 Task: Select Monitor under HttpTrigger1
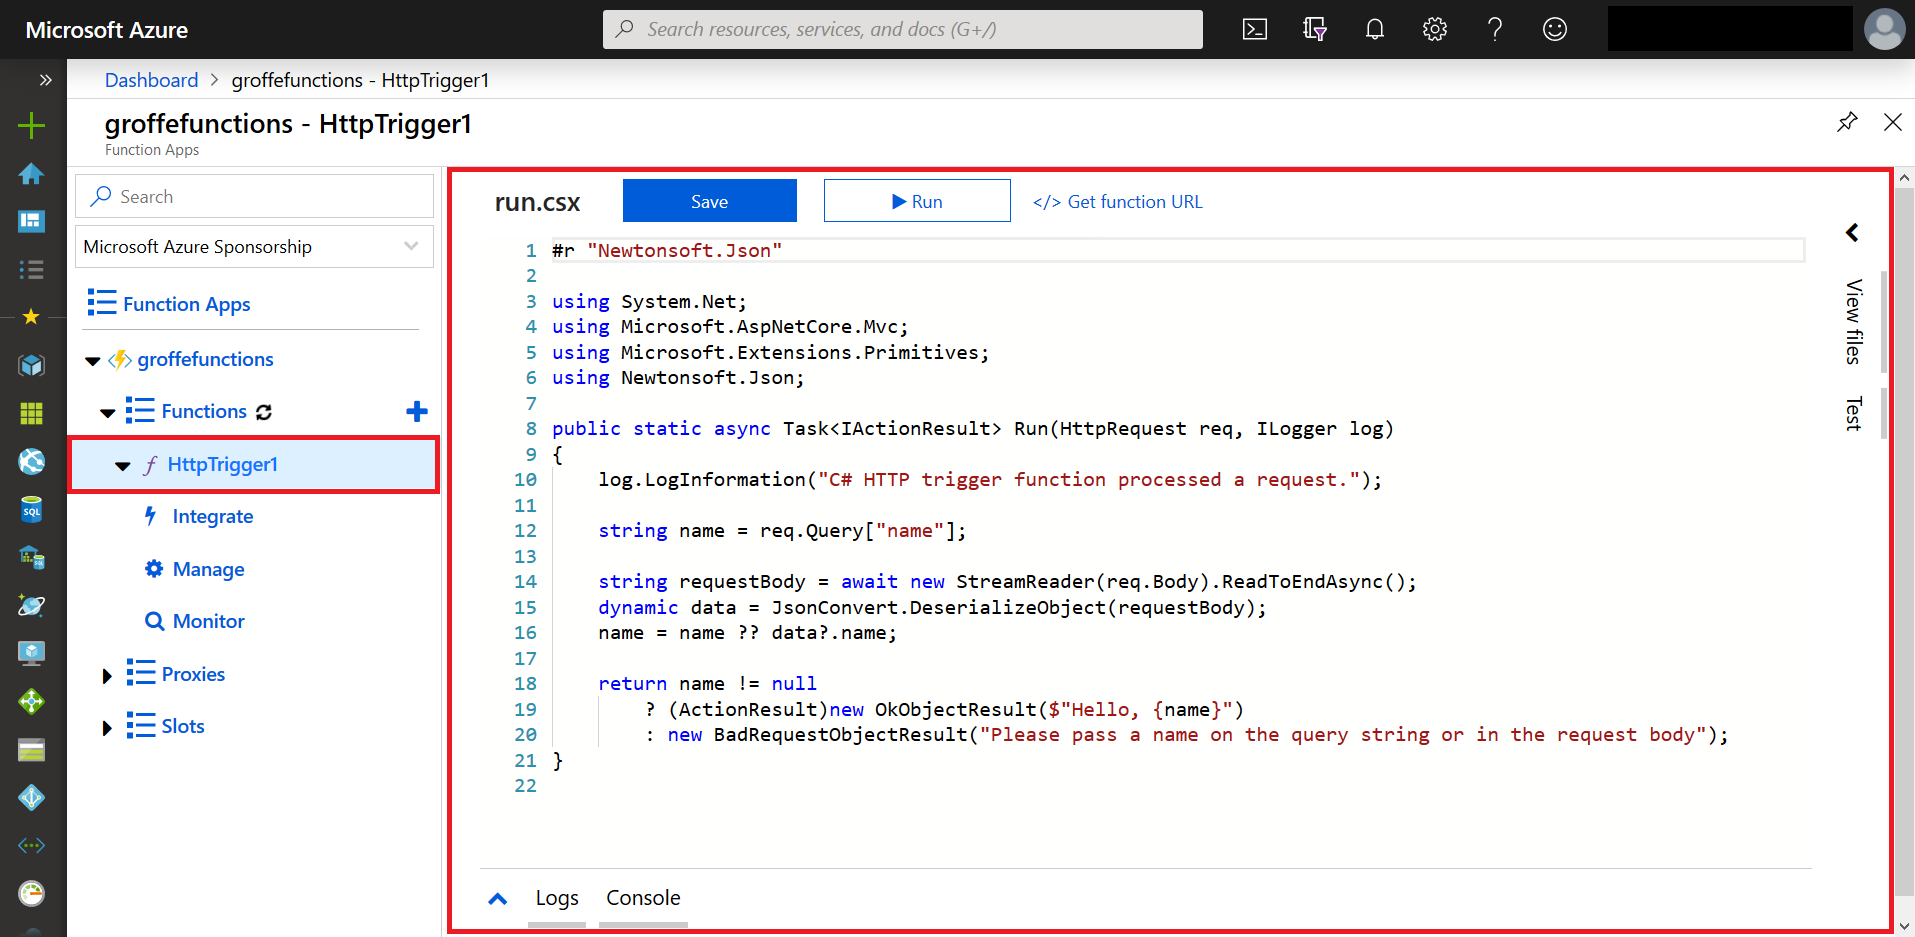click(207, 620)
